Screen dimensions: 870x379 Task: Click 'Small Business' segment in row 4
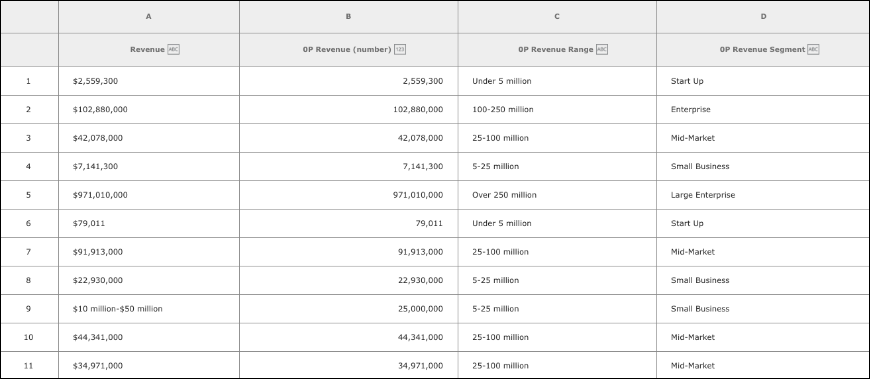click(x=763, y=166)
